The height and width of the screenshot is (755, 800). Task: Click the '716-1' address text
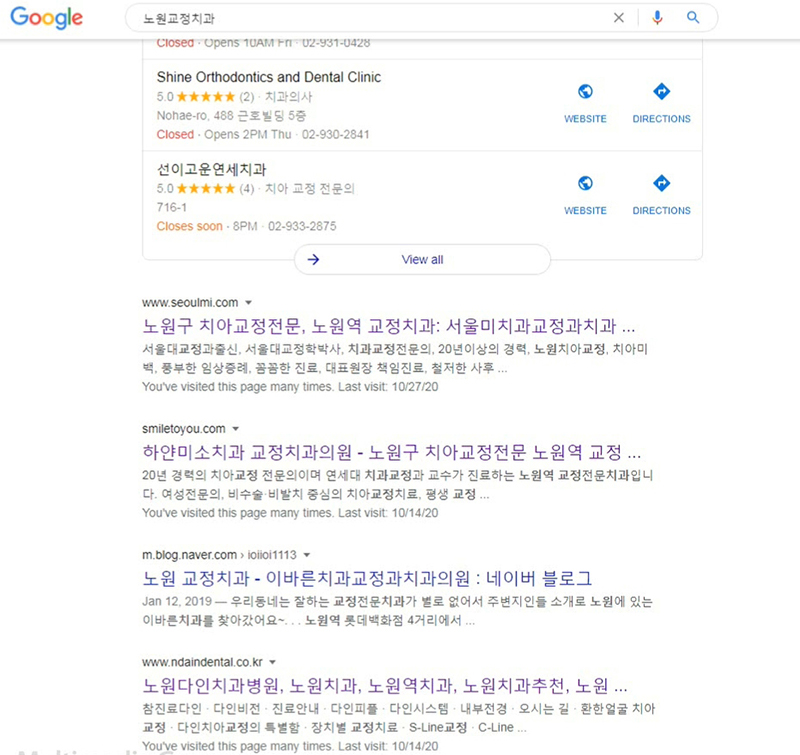(x=171, y=208)
